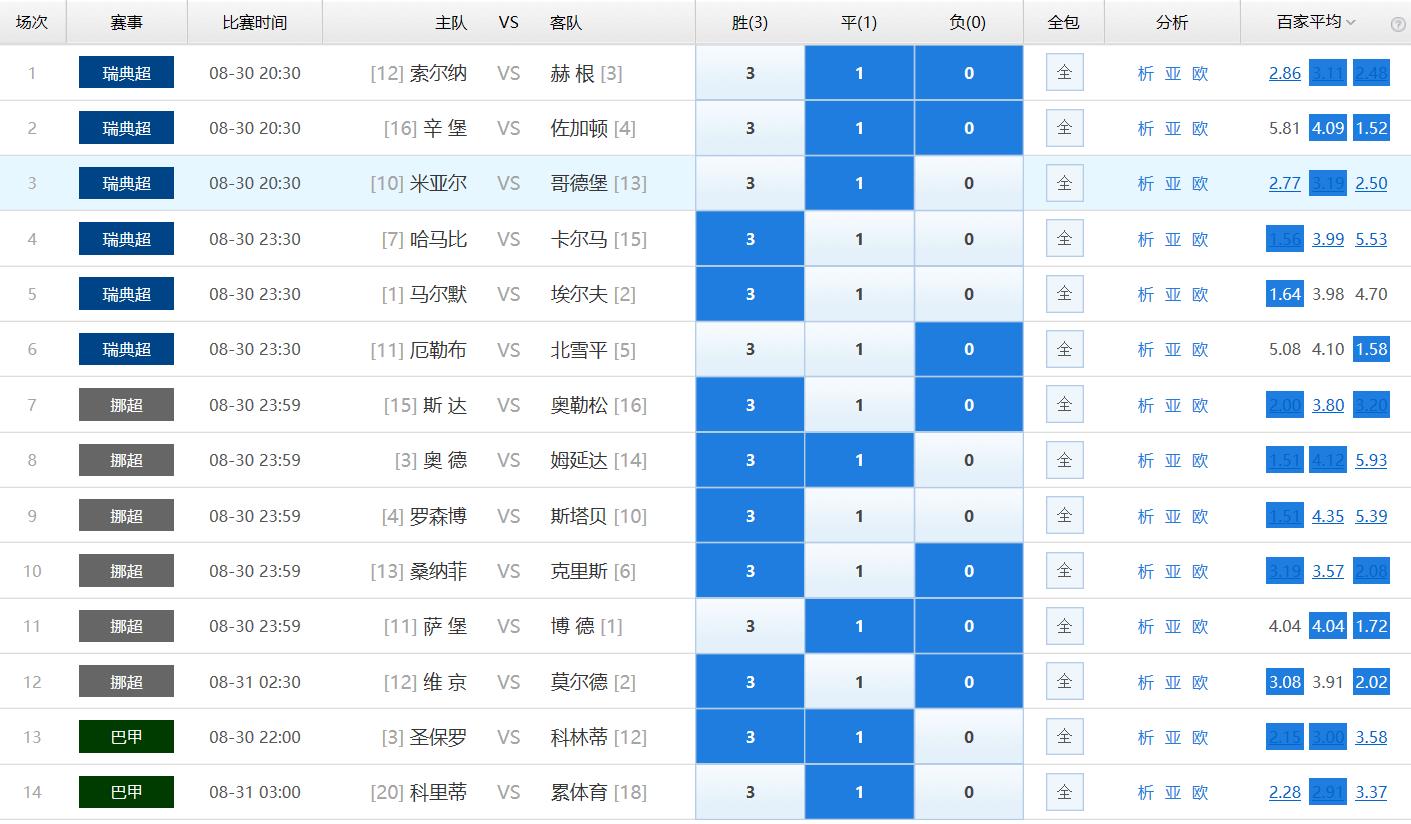Click odds 2.86 for 索尔纳 match

(1284, 73)
